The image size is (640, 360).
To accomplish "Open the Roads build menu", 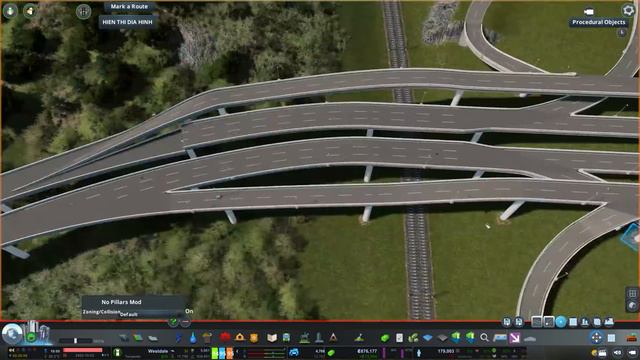I will tap(124, 338).
